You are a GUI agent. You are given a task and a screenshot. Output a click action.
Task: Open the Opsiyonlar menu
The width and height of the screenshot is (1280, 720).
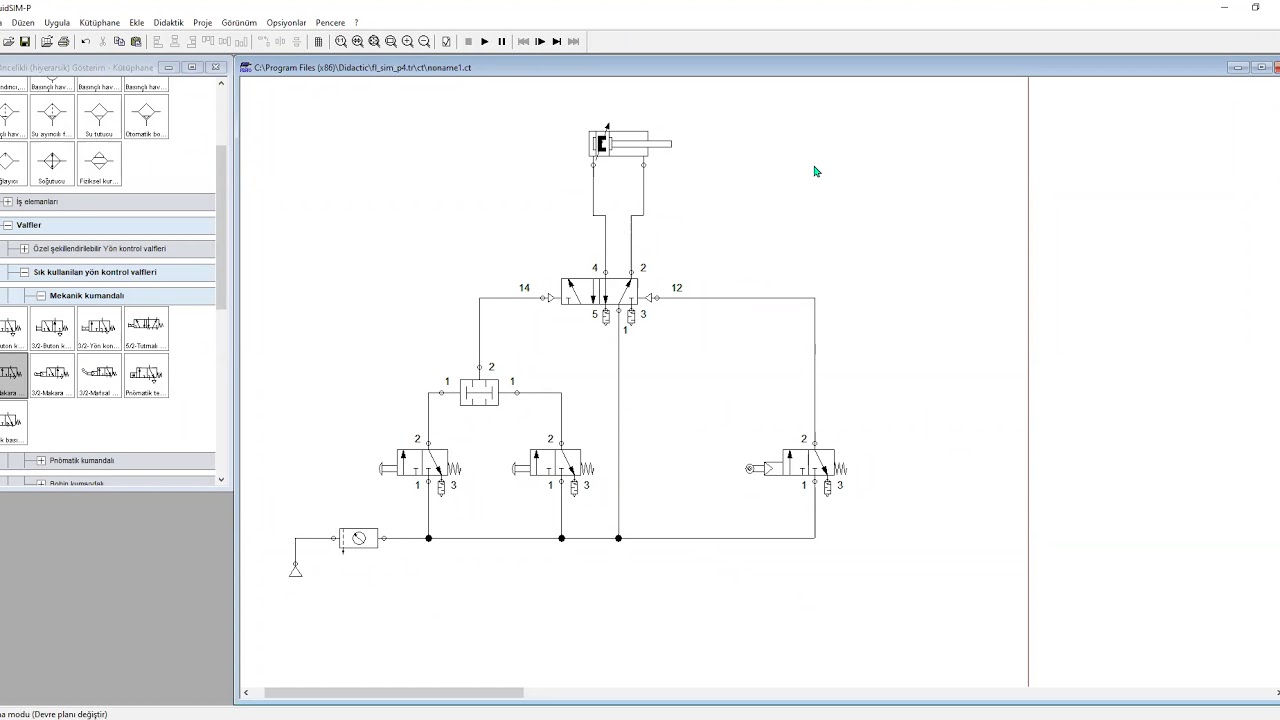pos(286,22)
